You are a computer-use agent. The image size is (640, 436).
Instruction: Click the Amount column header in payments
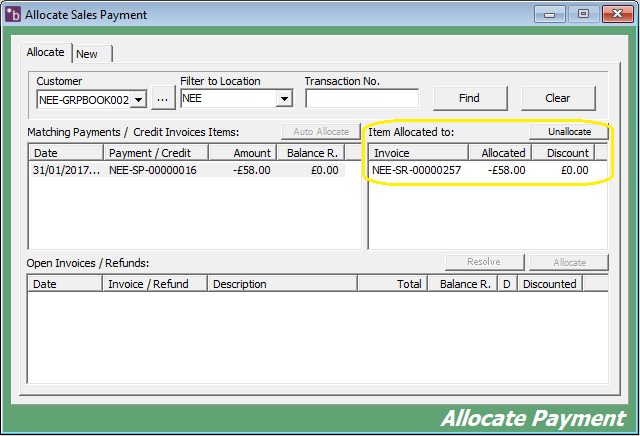[242, 153]
